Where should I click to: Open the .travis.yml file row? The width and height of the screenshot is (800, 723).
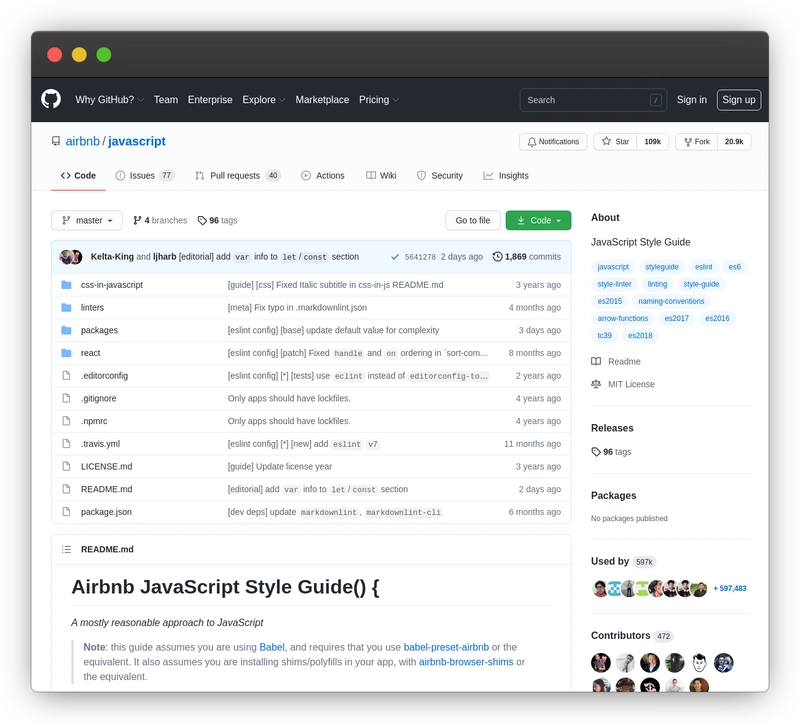(311, 444)
